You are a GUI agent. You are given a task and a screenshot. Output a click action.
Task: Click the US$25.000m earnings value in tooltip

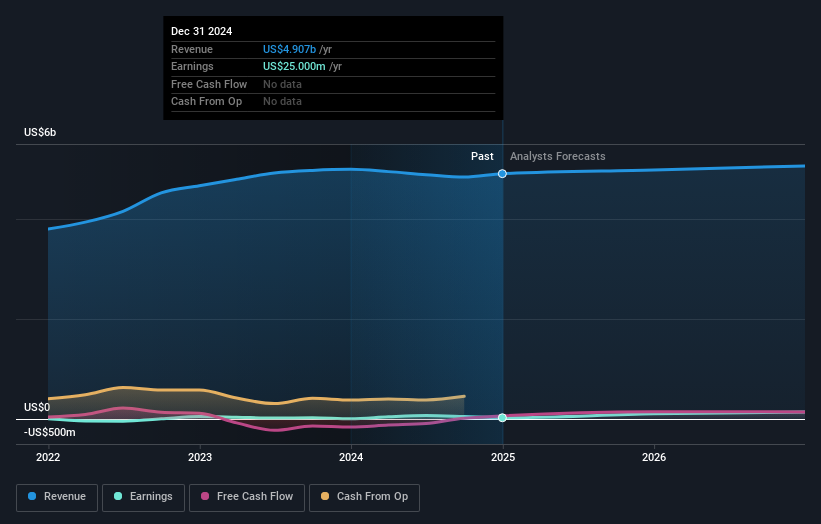pyautogui.click(x=294, y=66)
